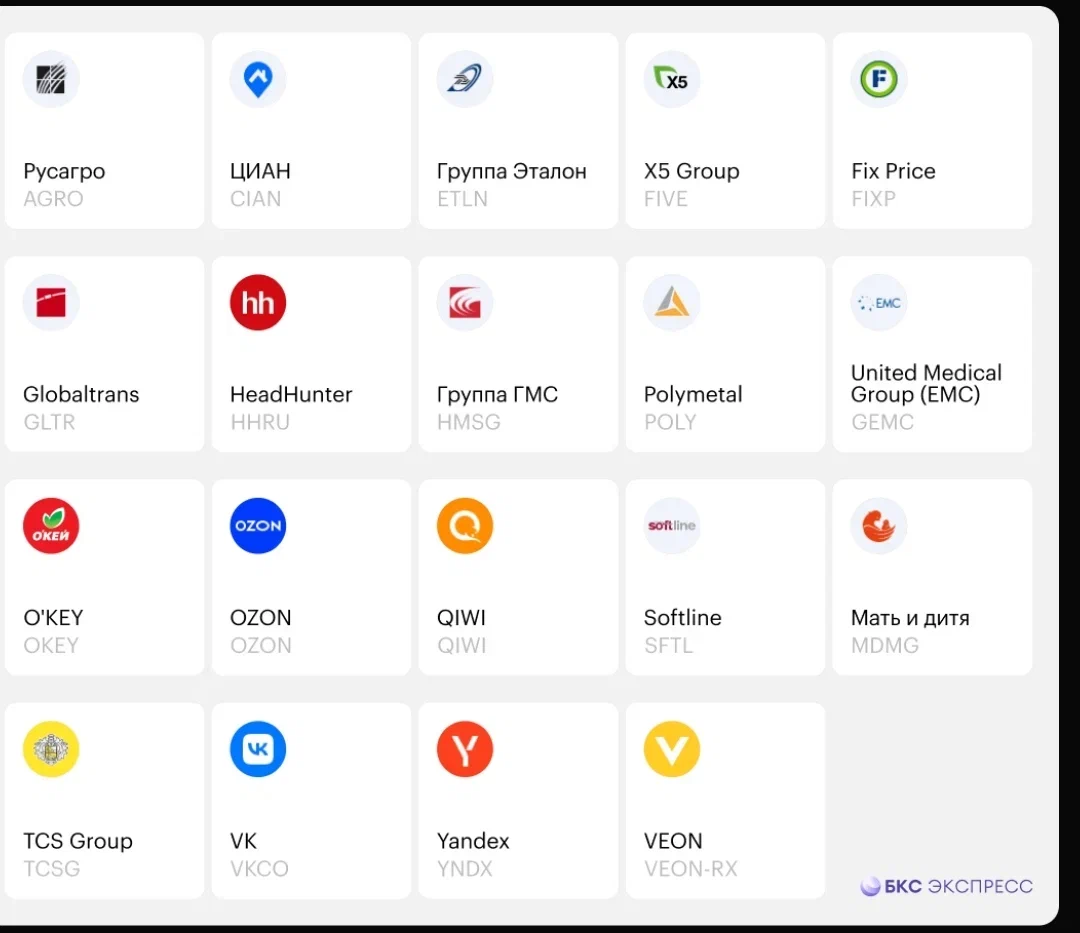The height and width of the screenshot is (933, 1080).
Task: Click the Мать и дитя logo
Action: (879, 526)
